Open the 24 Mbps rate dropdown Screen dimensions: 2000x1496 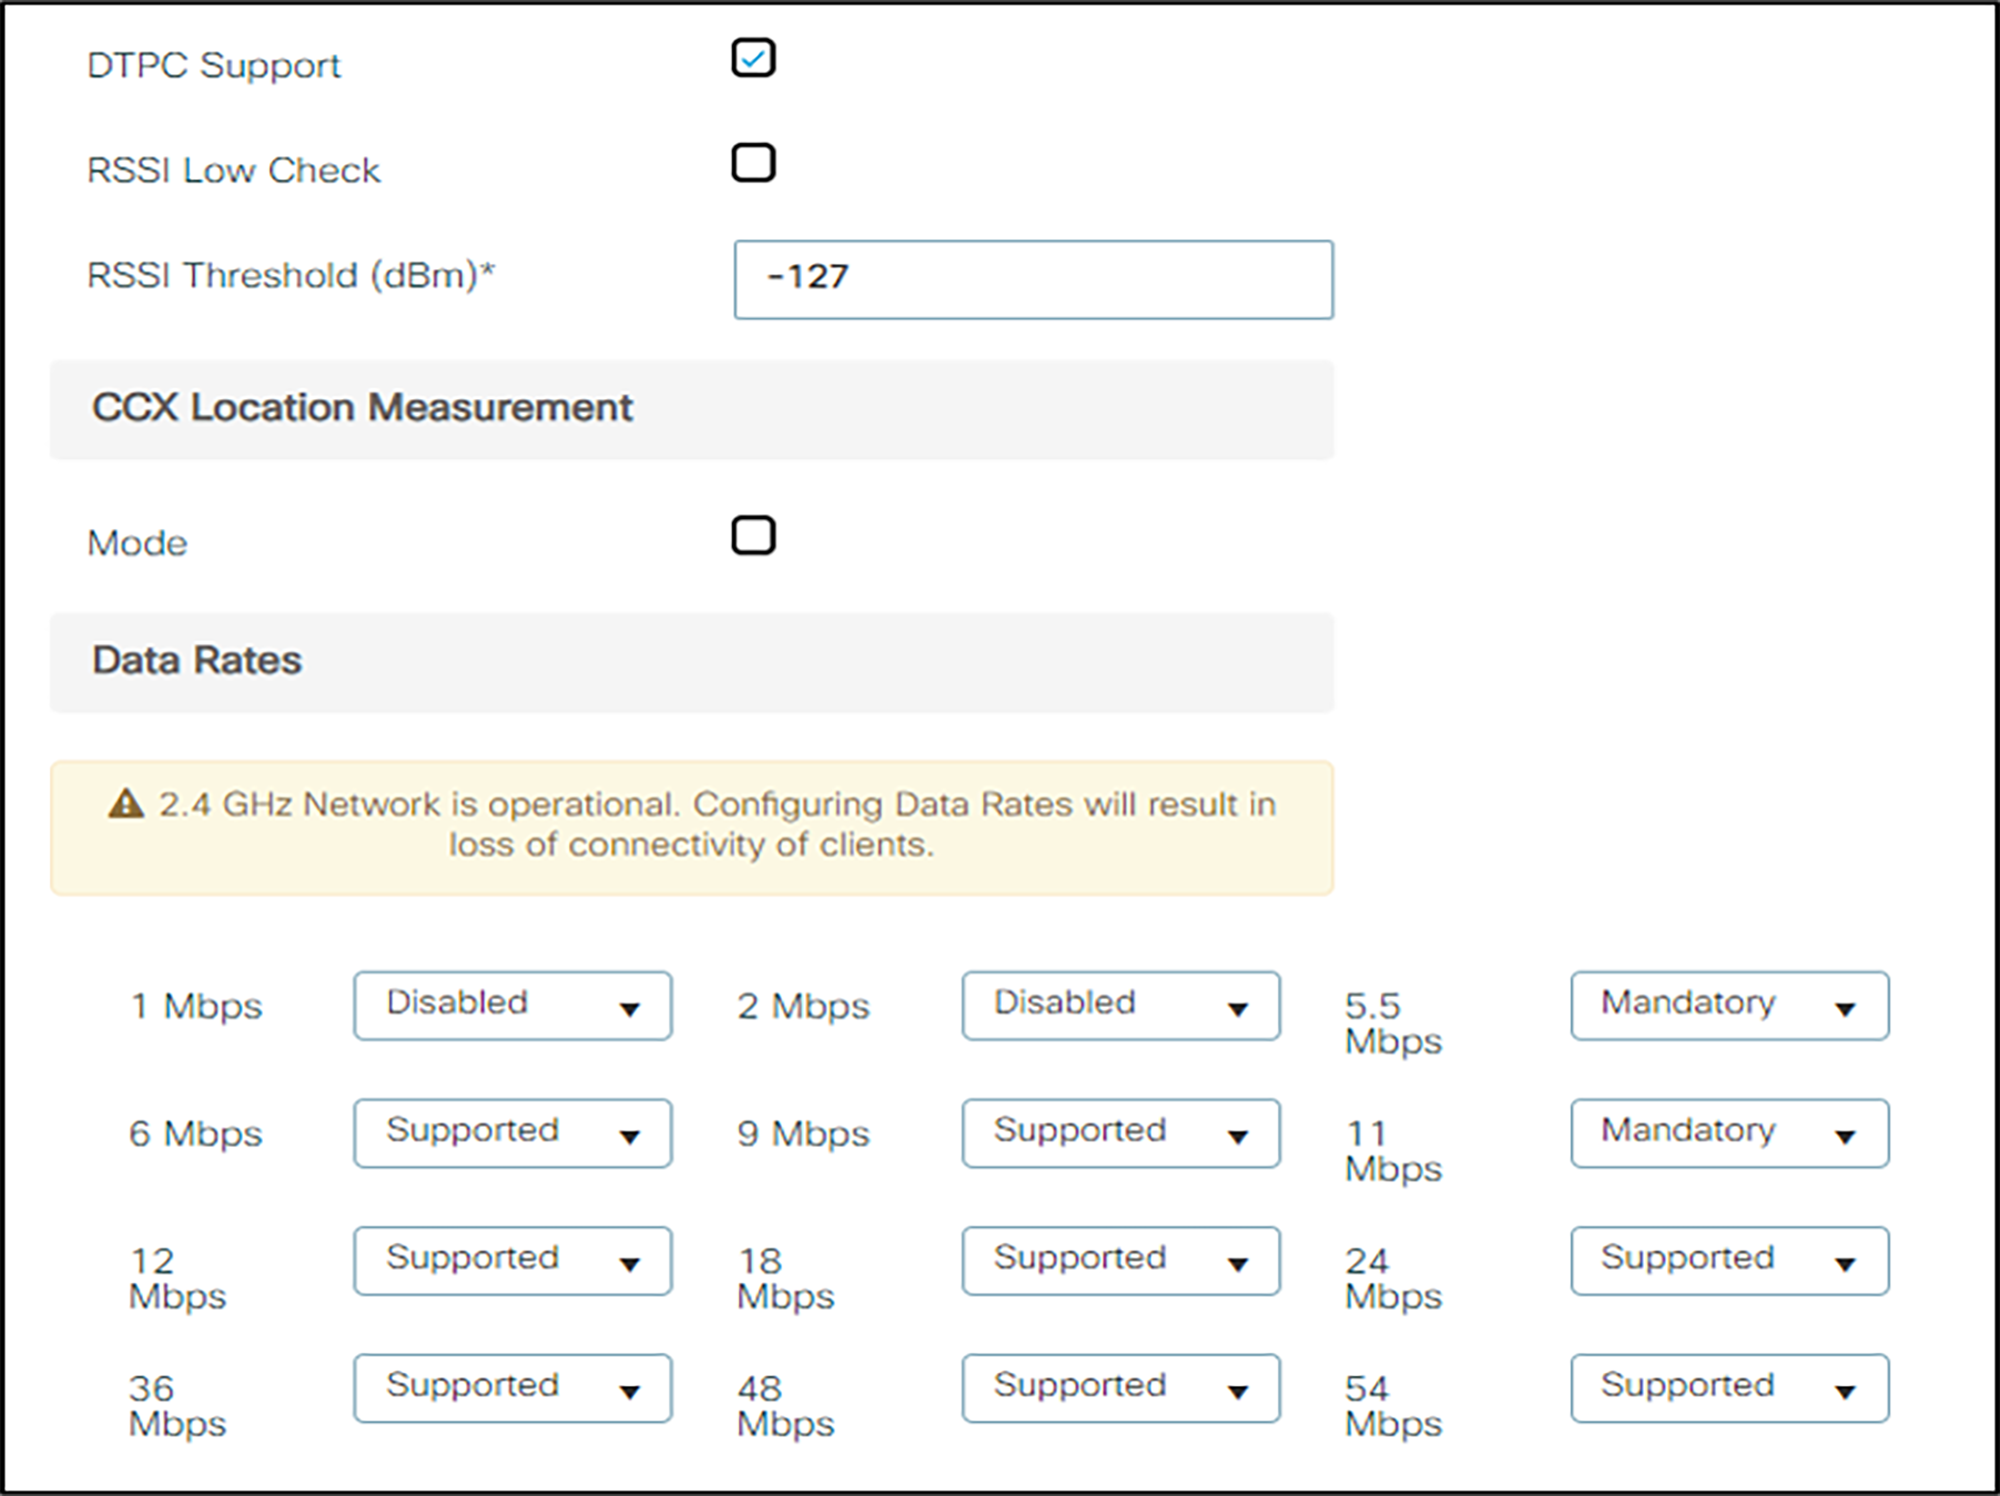(x=1729, y=1261)
